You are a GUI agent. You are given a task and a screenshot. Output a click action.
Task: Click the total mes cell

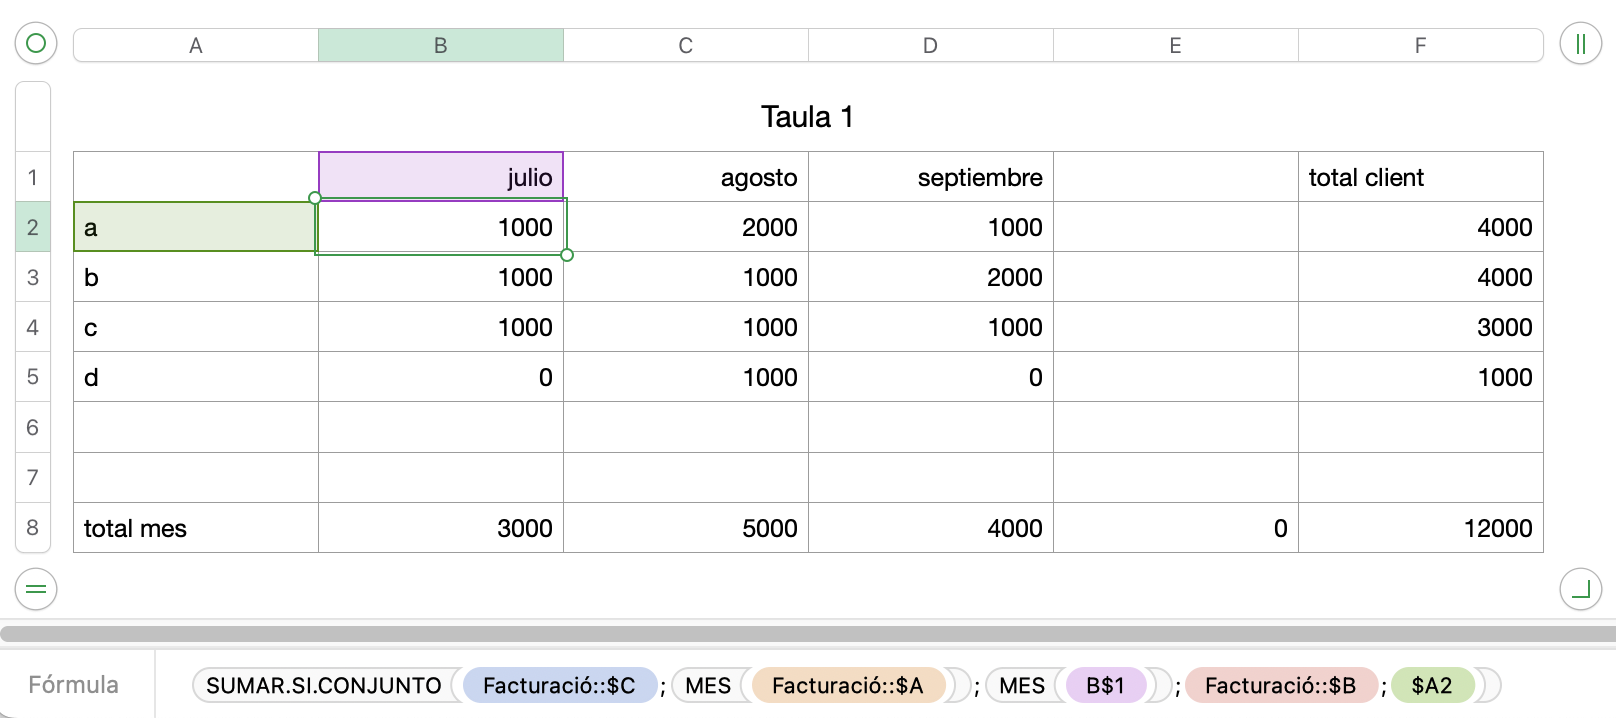[196, 528]
